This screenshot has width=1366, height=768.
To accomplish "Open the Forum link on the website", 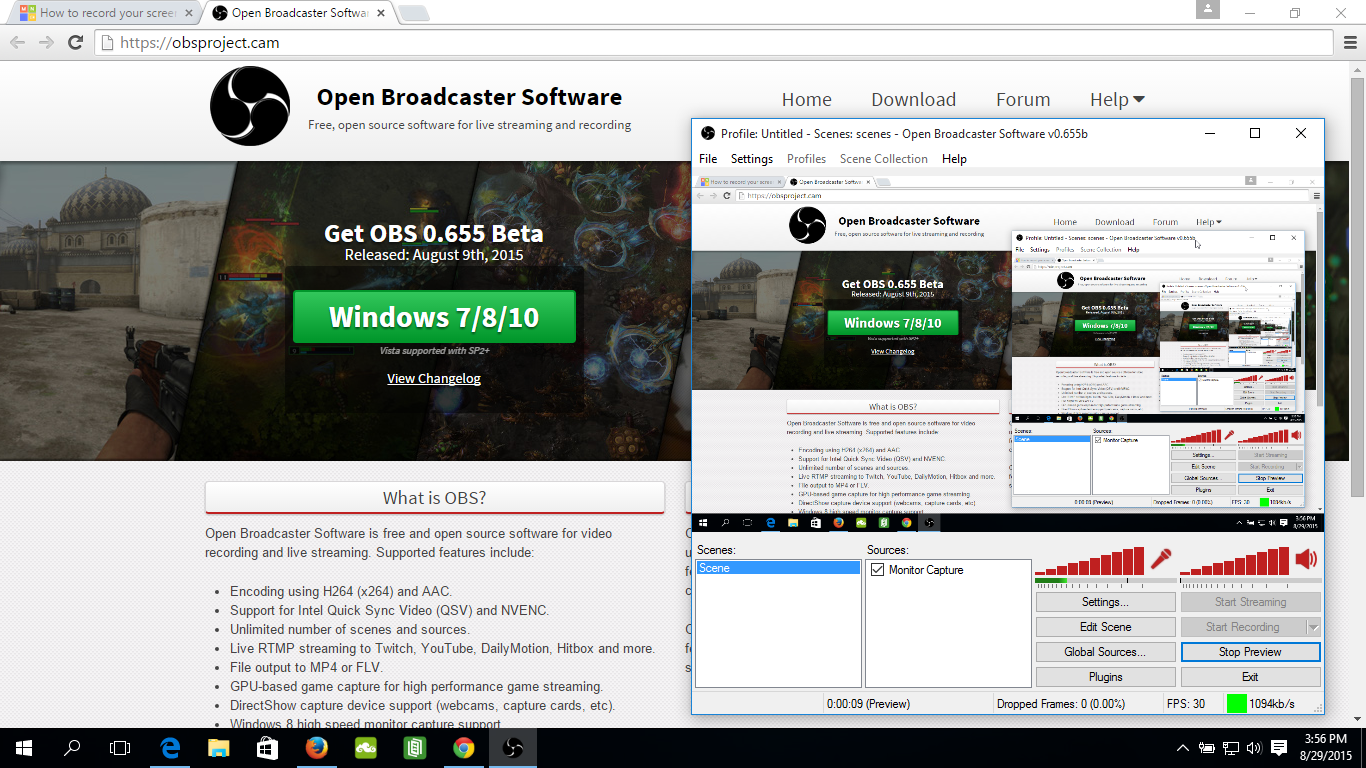I will click(1023, 99).
